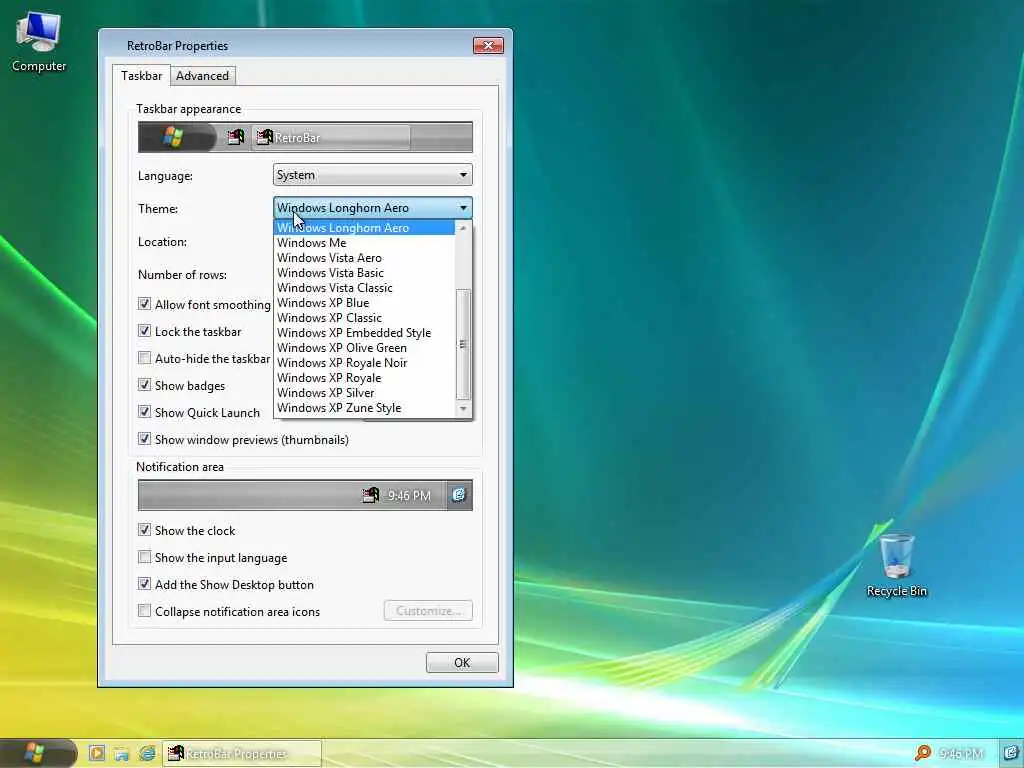Screen dimensions: 1024x768
Task: Open the Language dropdown
Action: (x=372, y=175)
